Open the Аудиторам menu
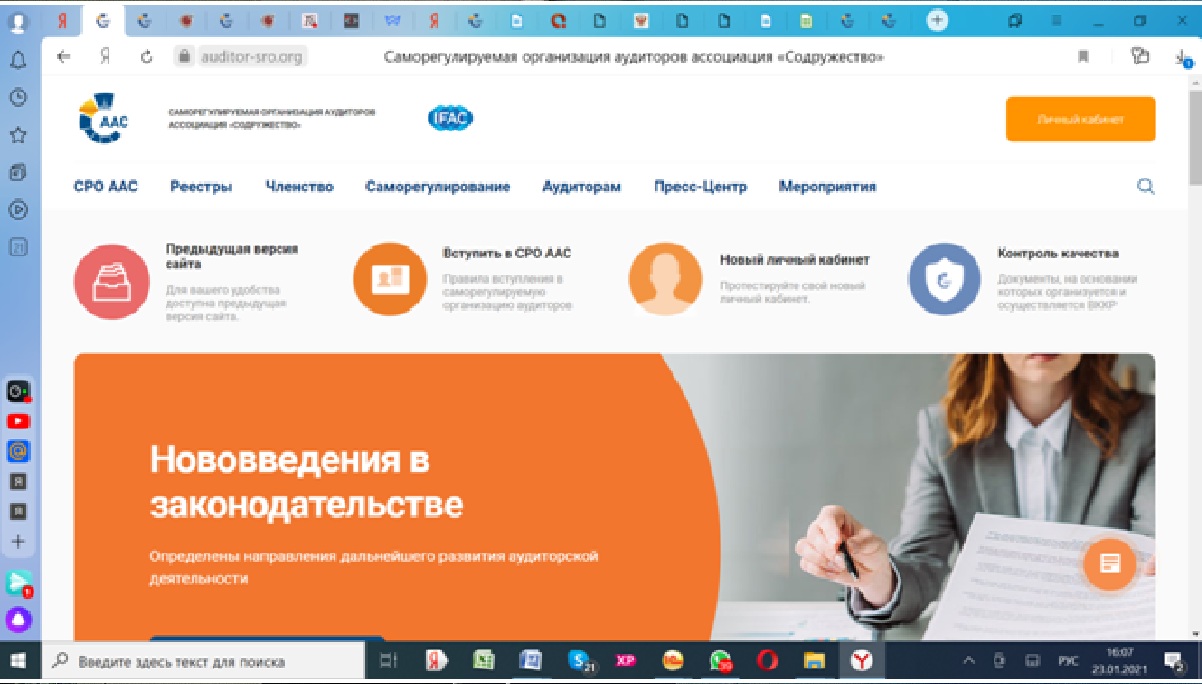The height and width of the screenshot is (684, 1202). (x=581, y=186)
